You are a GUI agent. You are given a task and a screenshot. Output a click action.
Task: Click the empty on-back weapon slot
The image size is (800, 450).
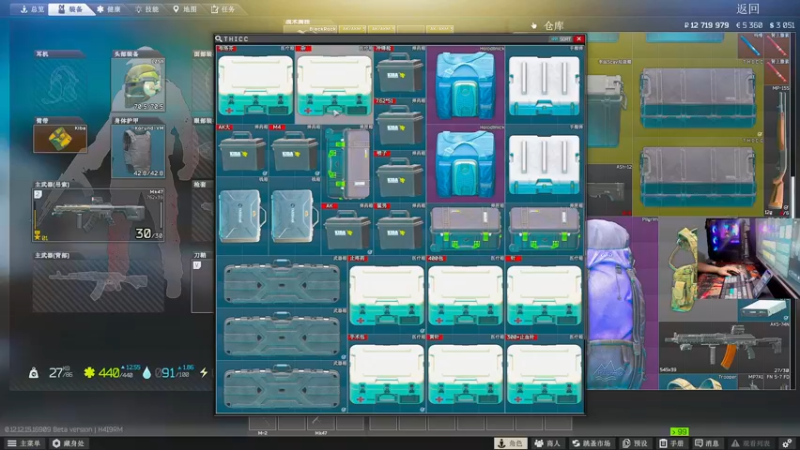click(x=98, y=285)
